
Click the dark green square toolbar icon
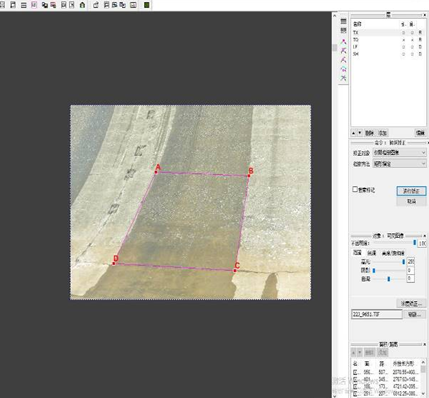pyautogui.click(x=146, y=5)
